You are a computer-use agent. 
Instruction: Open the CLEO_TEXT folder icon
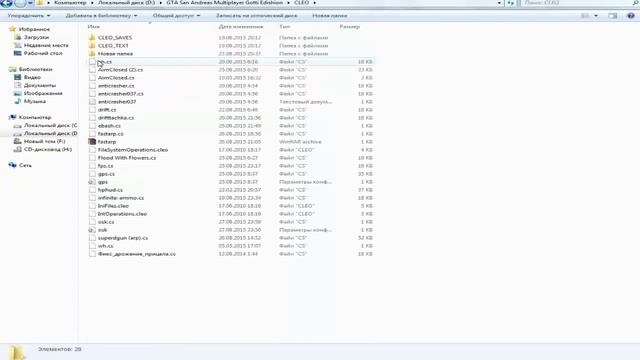pyautogui.click(x=92, y=46)
